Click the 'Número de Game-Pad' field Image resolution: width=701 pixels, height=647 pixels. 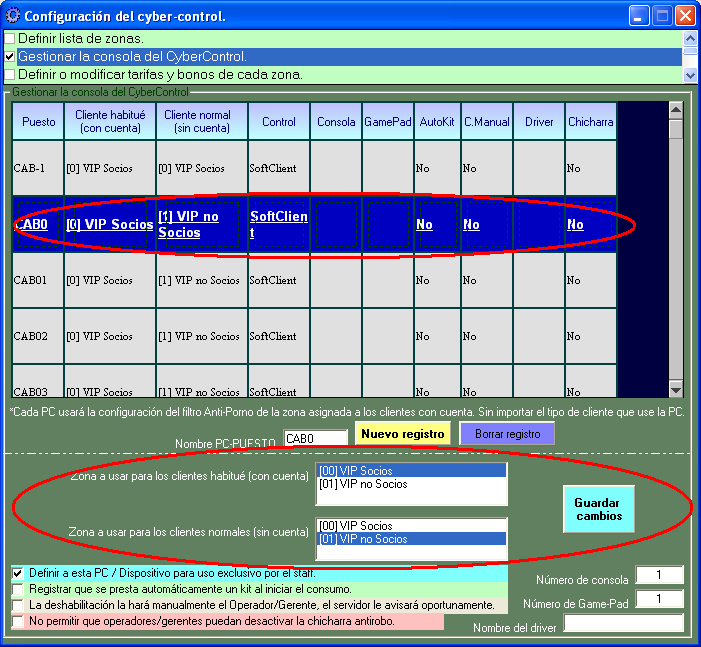click(x=659, y=599)
